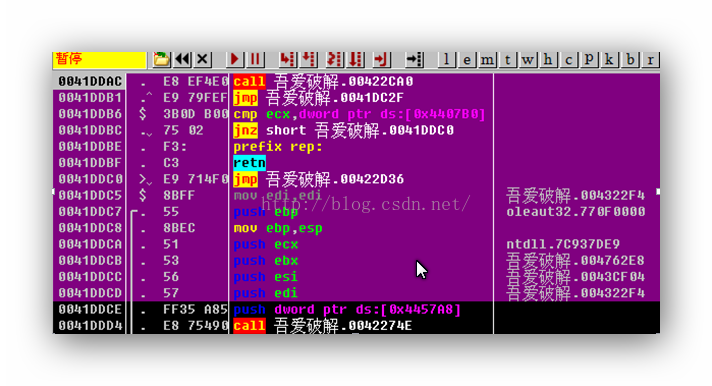
Task: Show Breakpoints via 'b' button
Action: pyautogui.click(x=630, y=59)
